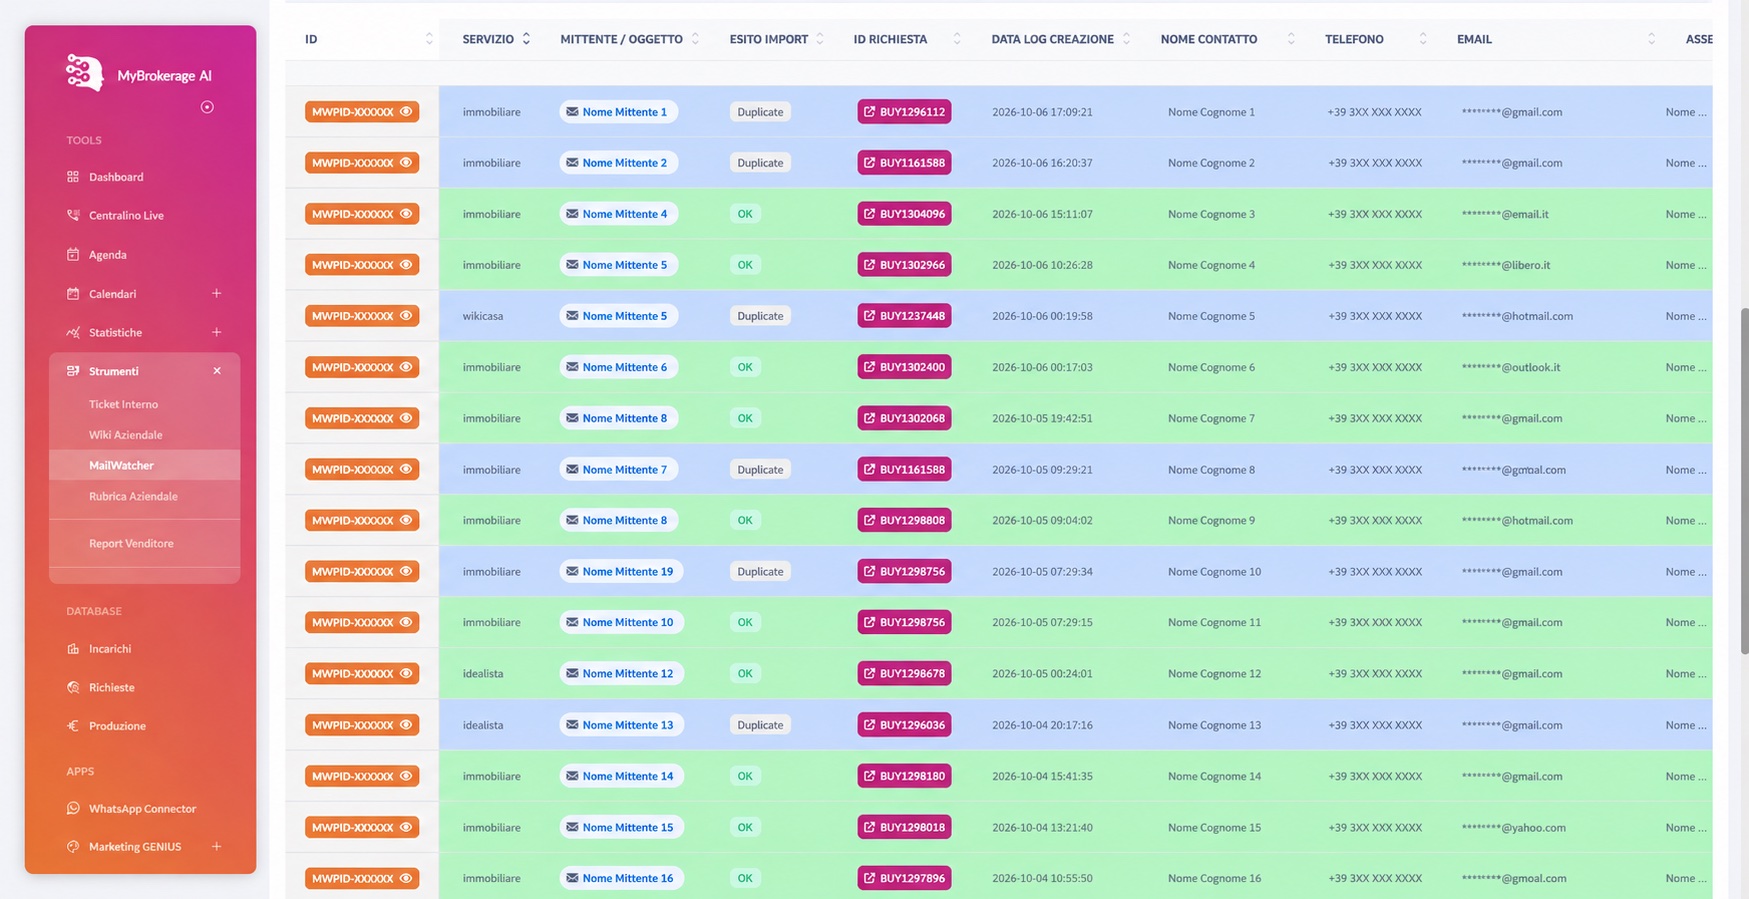Click the Duplicate badge in Nome Mittente 13 row

(x=760, y=725)
